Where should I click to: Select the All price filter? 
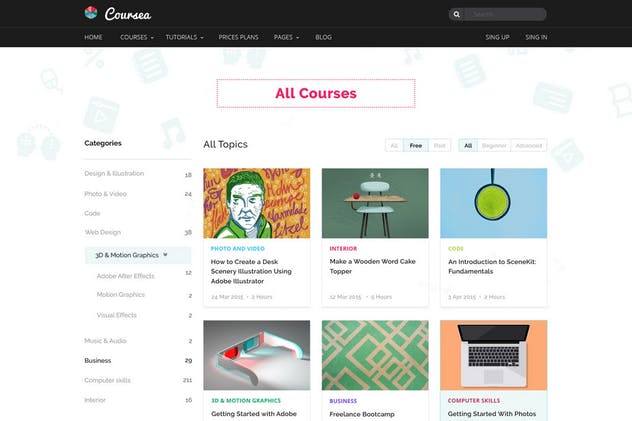(x=394, y=145)
